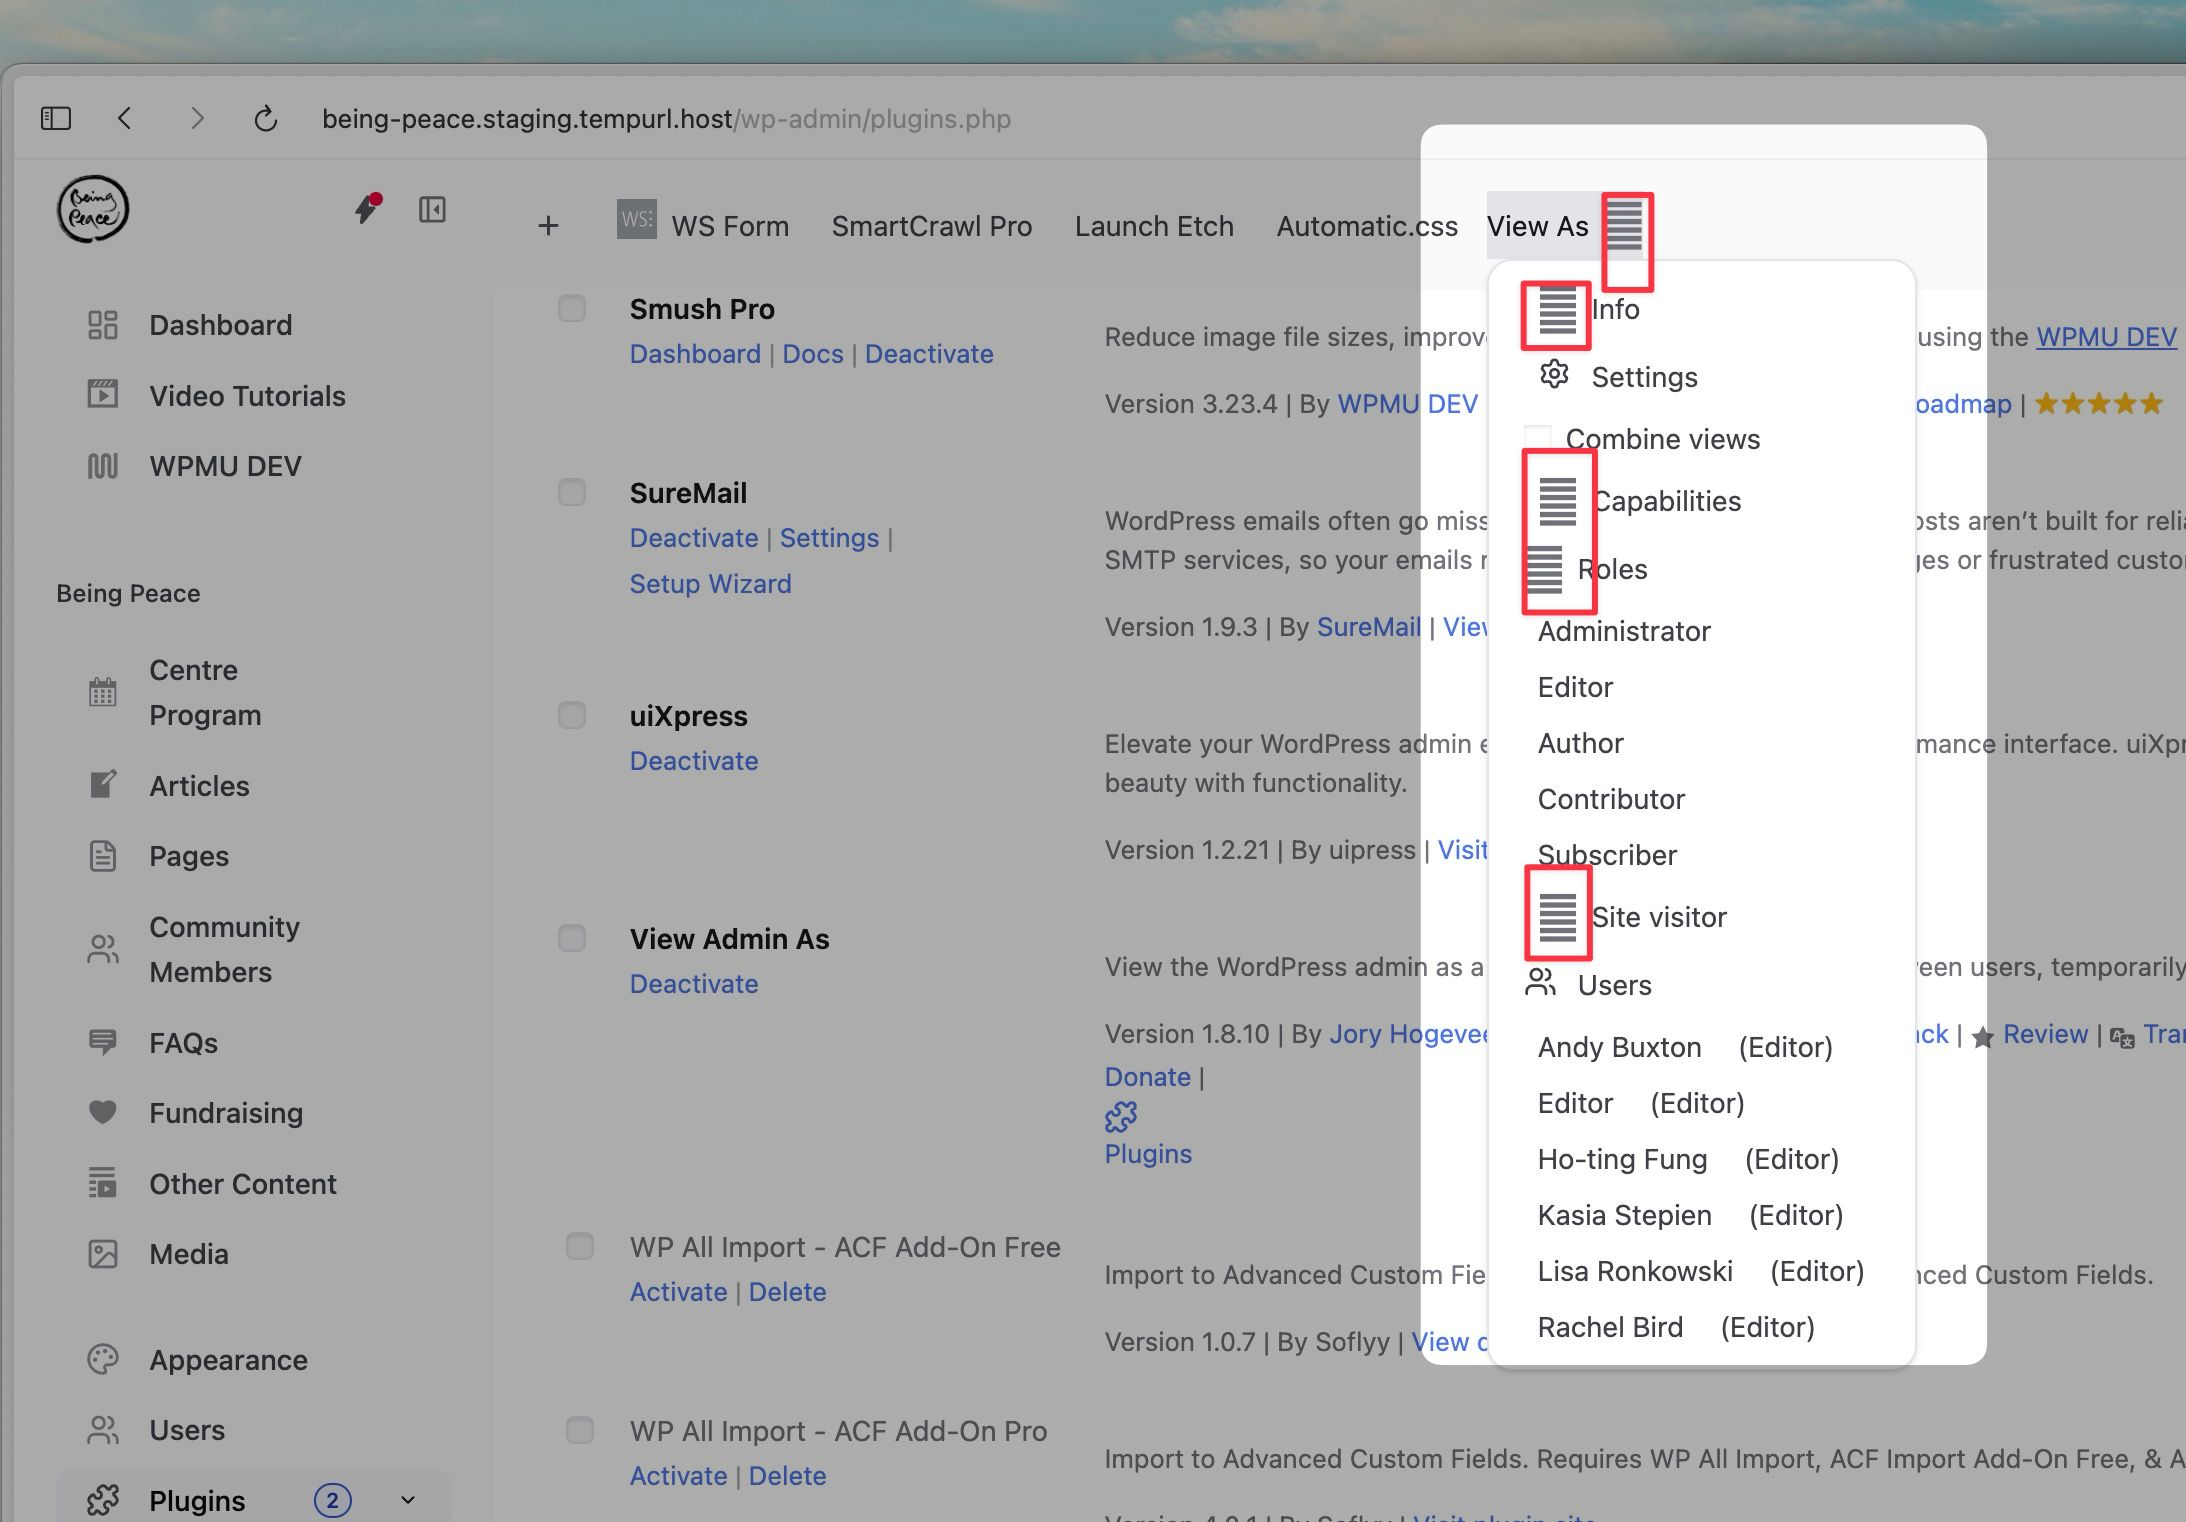The width and height of the screenshot is (2186, 1522).
Task: Click the Settings gear icon in View As menu
Action: [x=1554, y=374]
